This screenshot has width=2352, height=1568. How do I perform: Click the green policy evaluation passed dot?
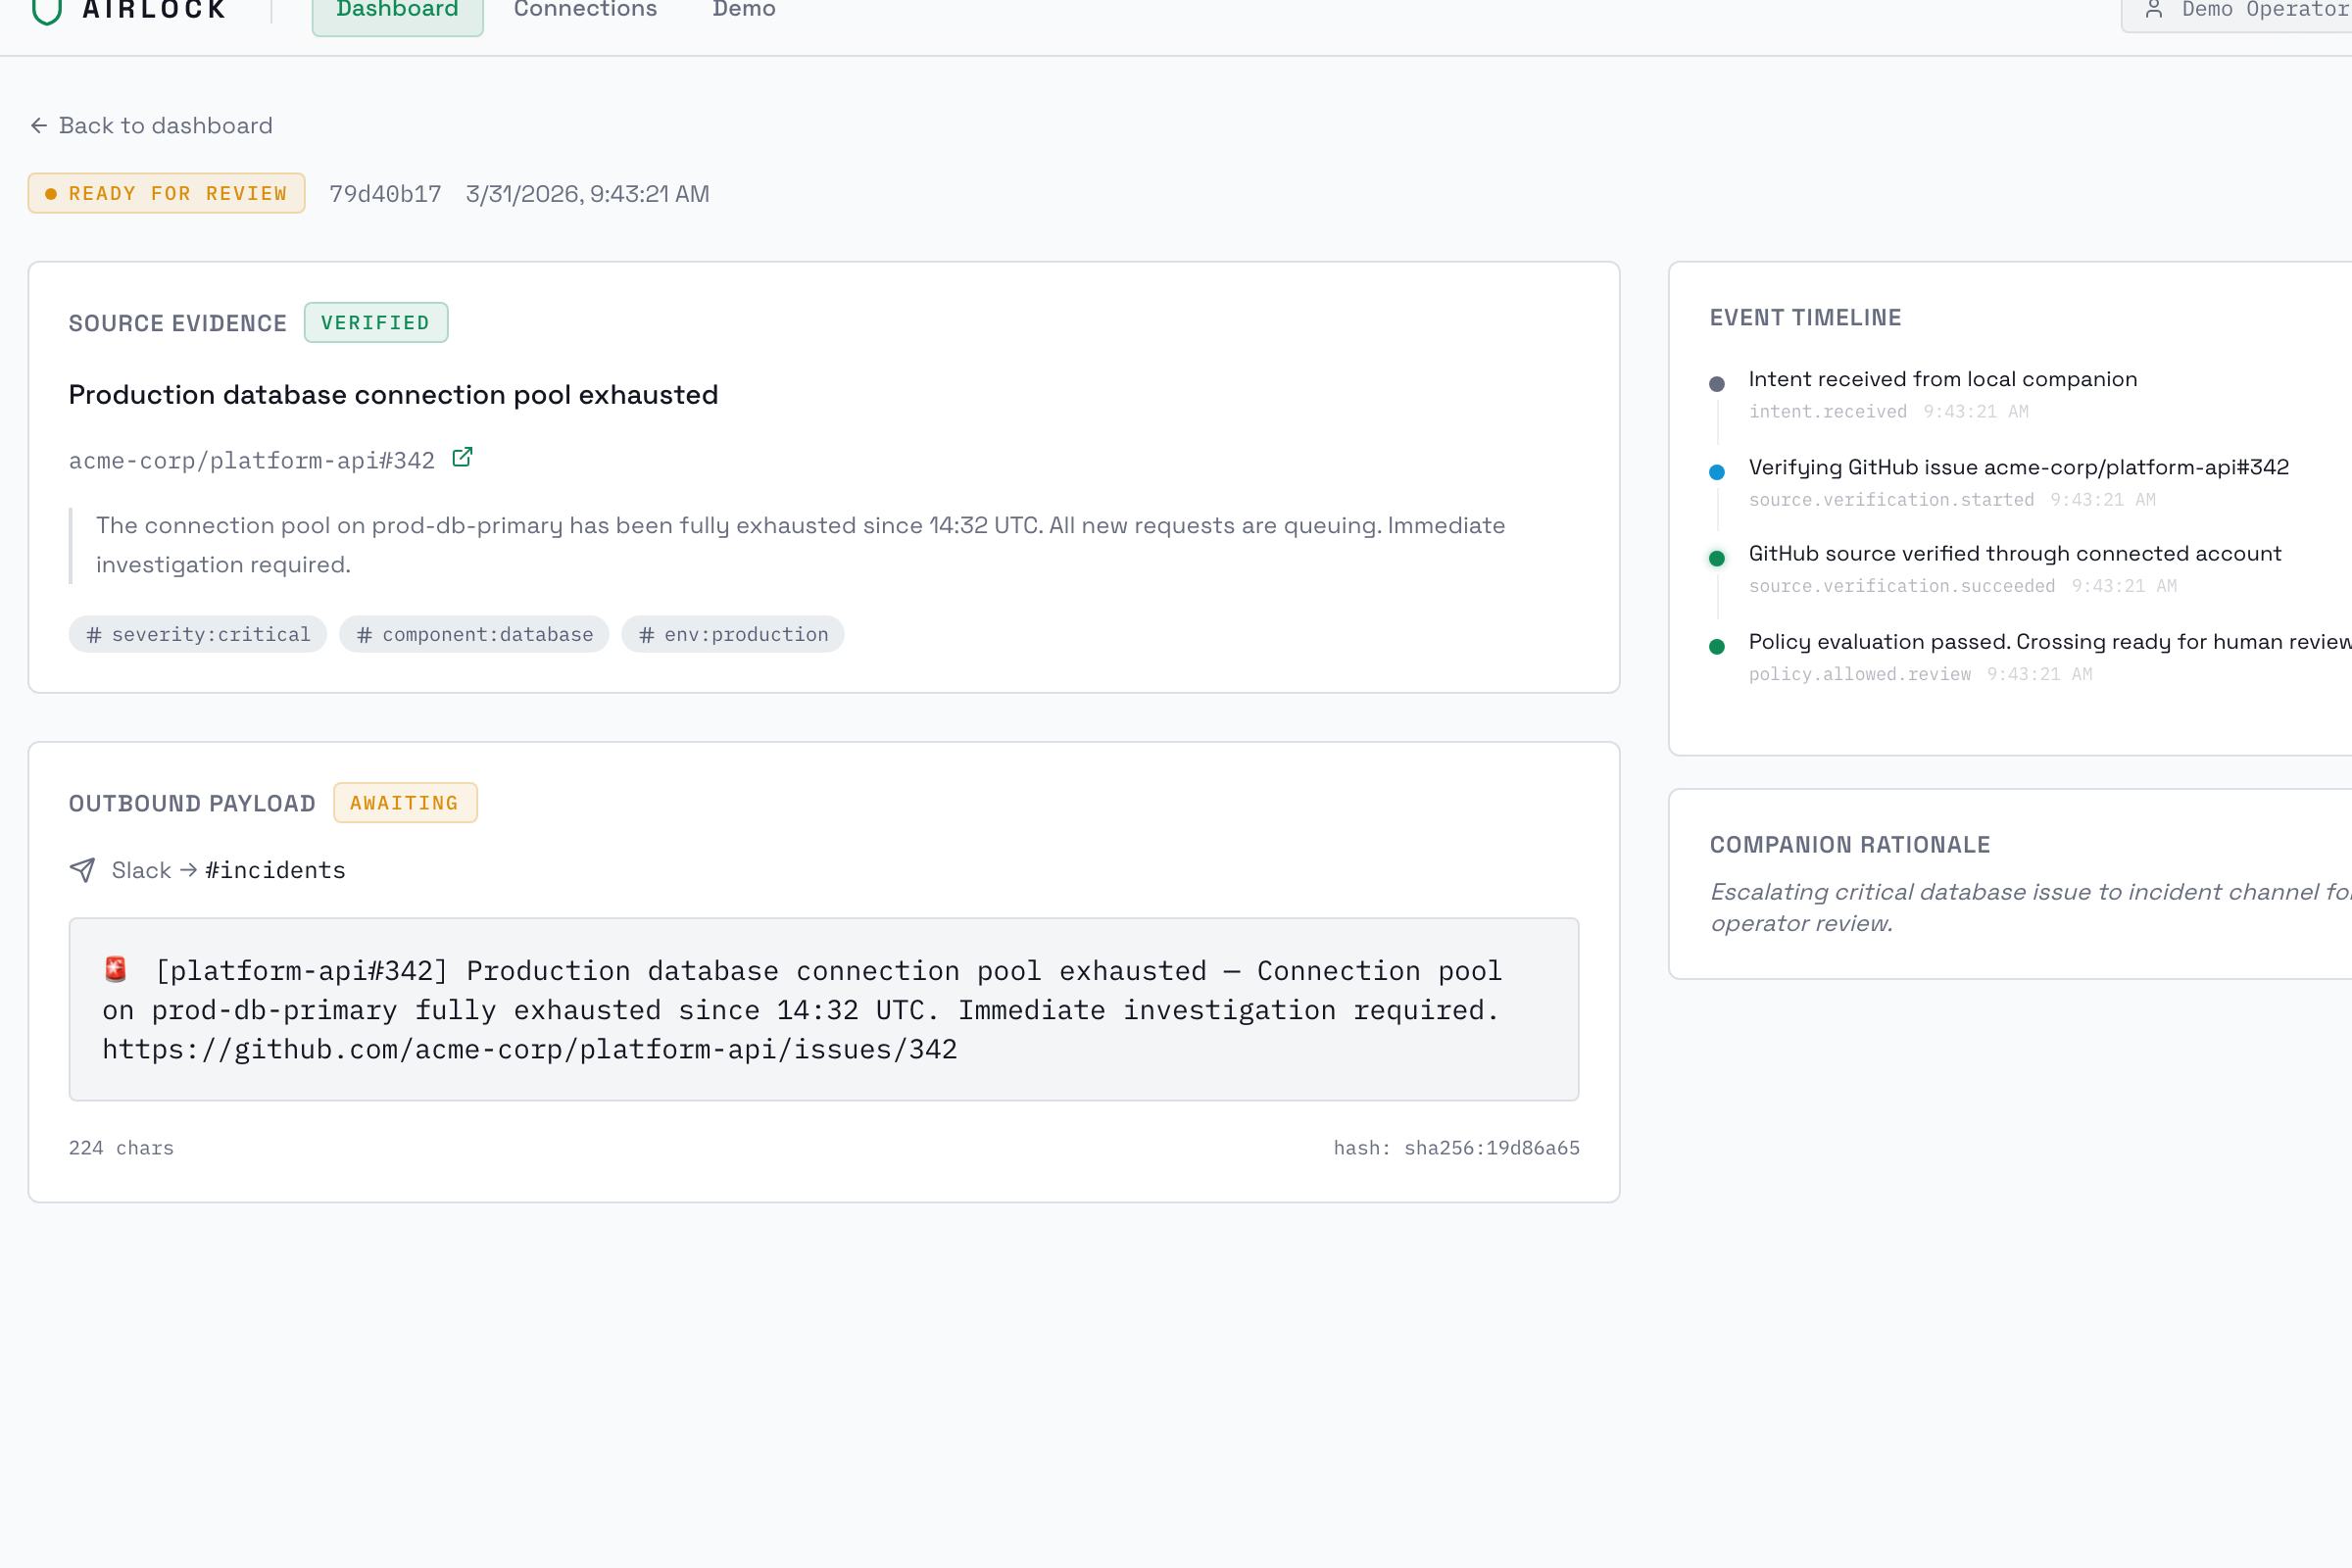1717,646
